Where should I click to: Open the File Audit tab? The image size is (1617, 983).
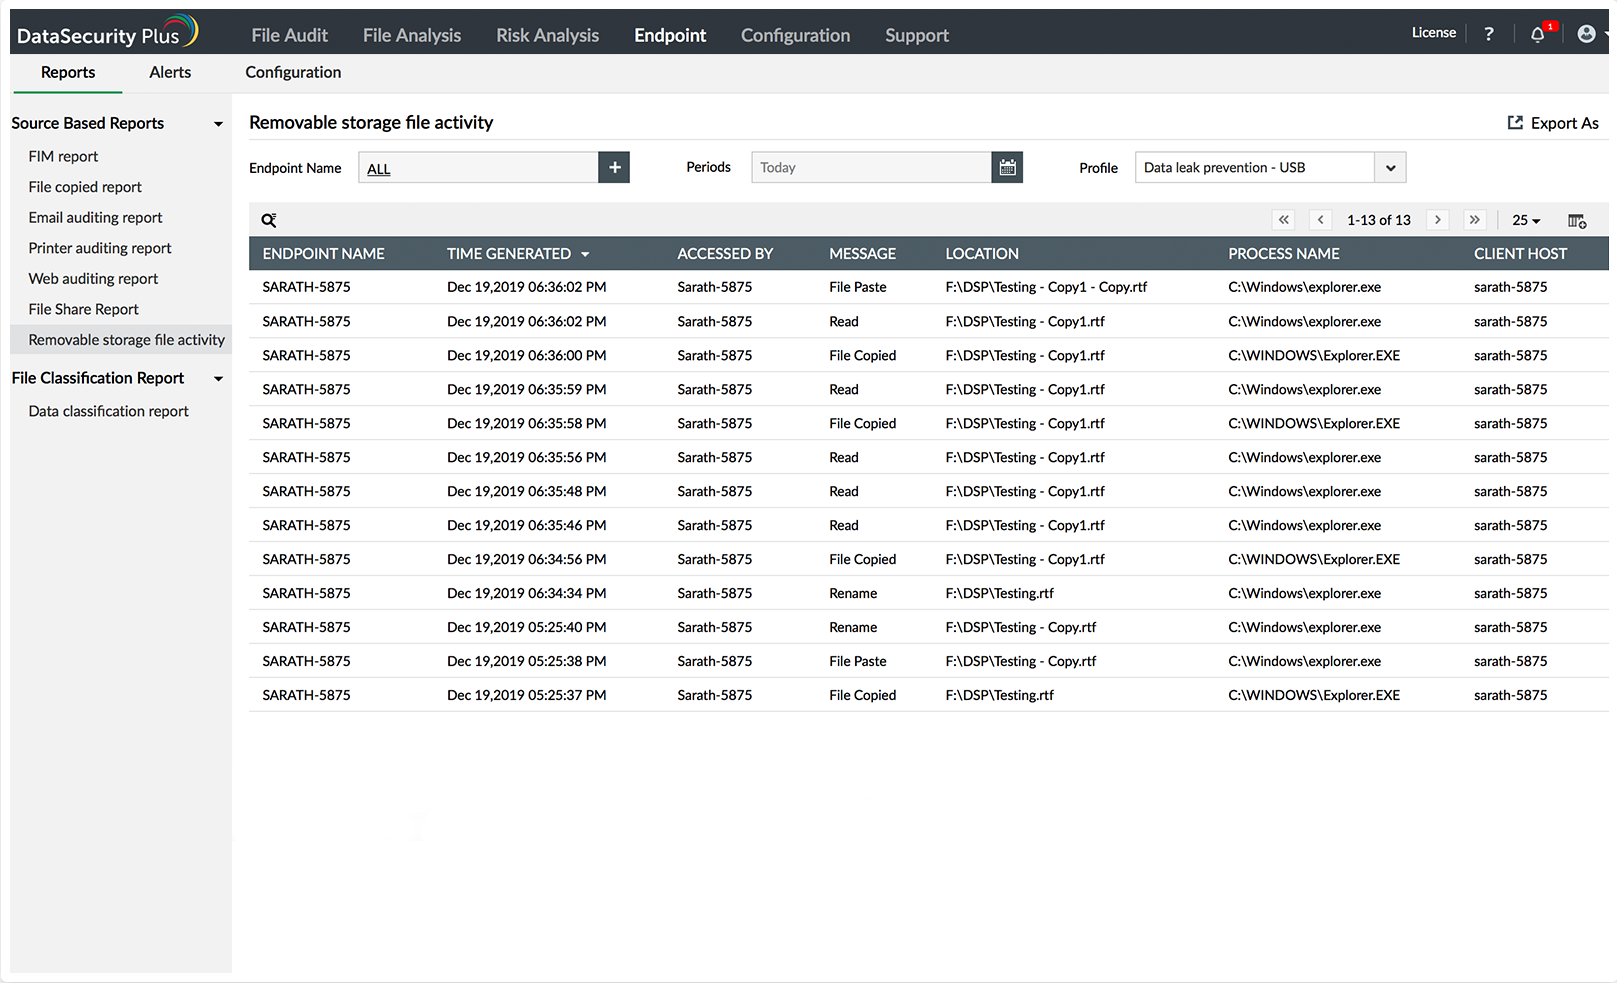[289, 35]
